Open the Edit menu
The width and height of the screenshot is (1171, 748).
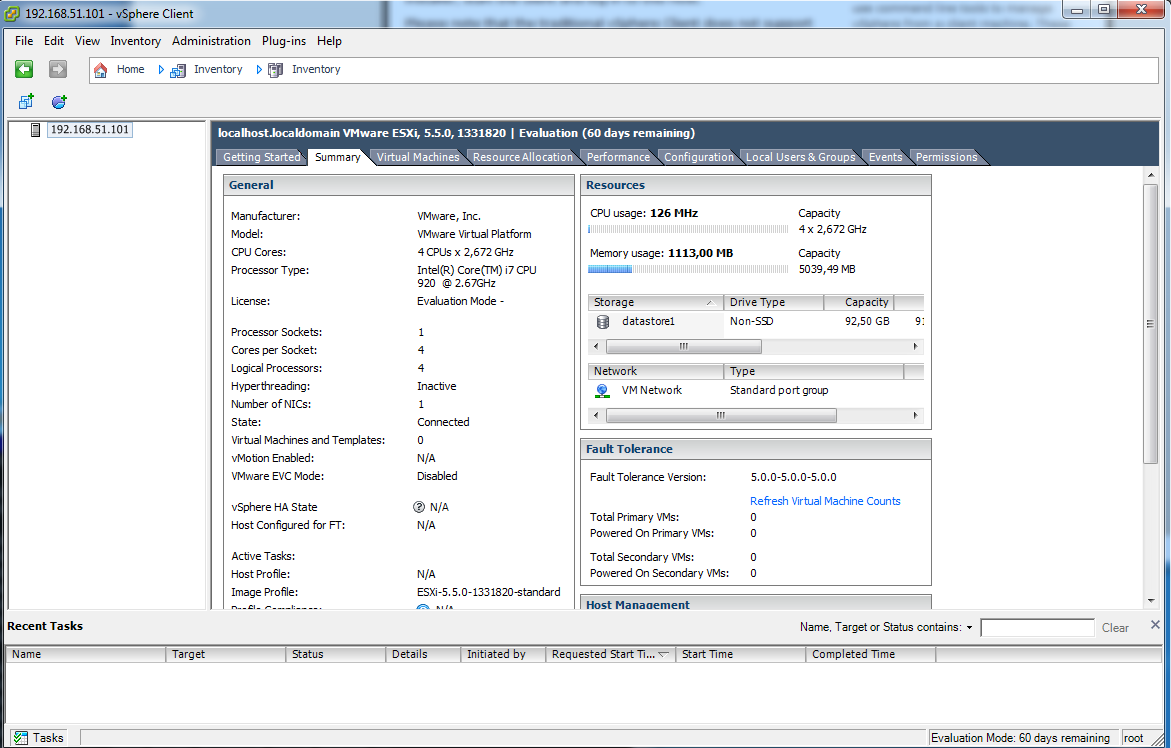tap(54, 41)
